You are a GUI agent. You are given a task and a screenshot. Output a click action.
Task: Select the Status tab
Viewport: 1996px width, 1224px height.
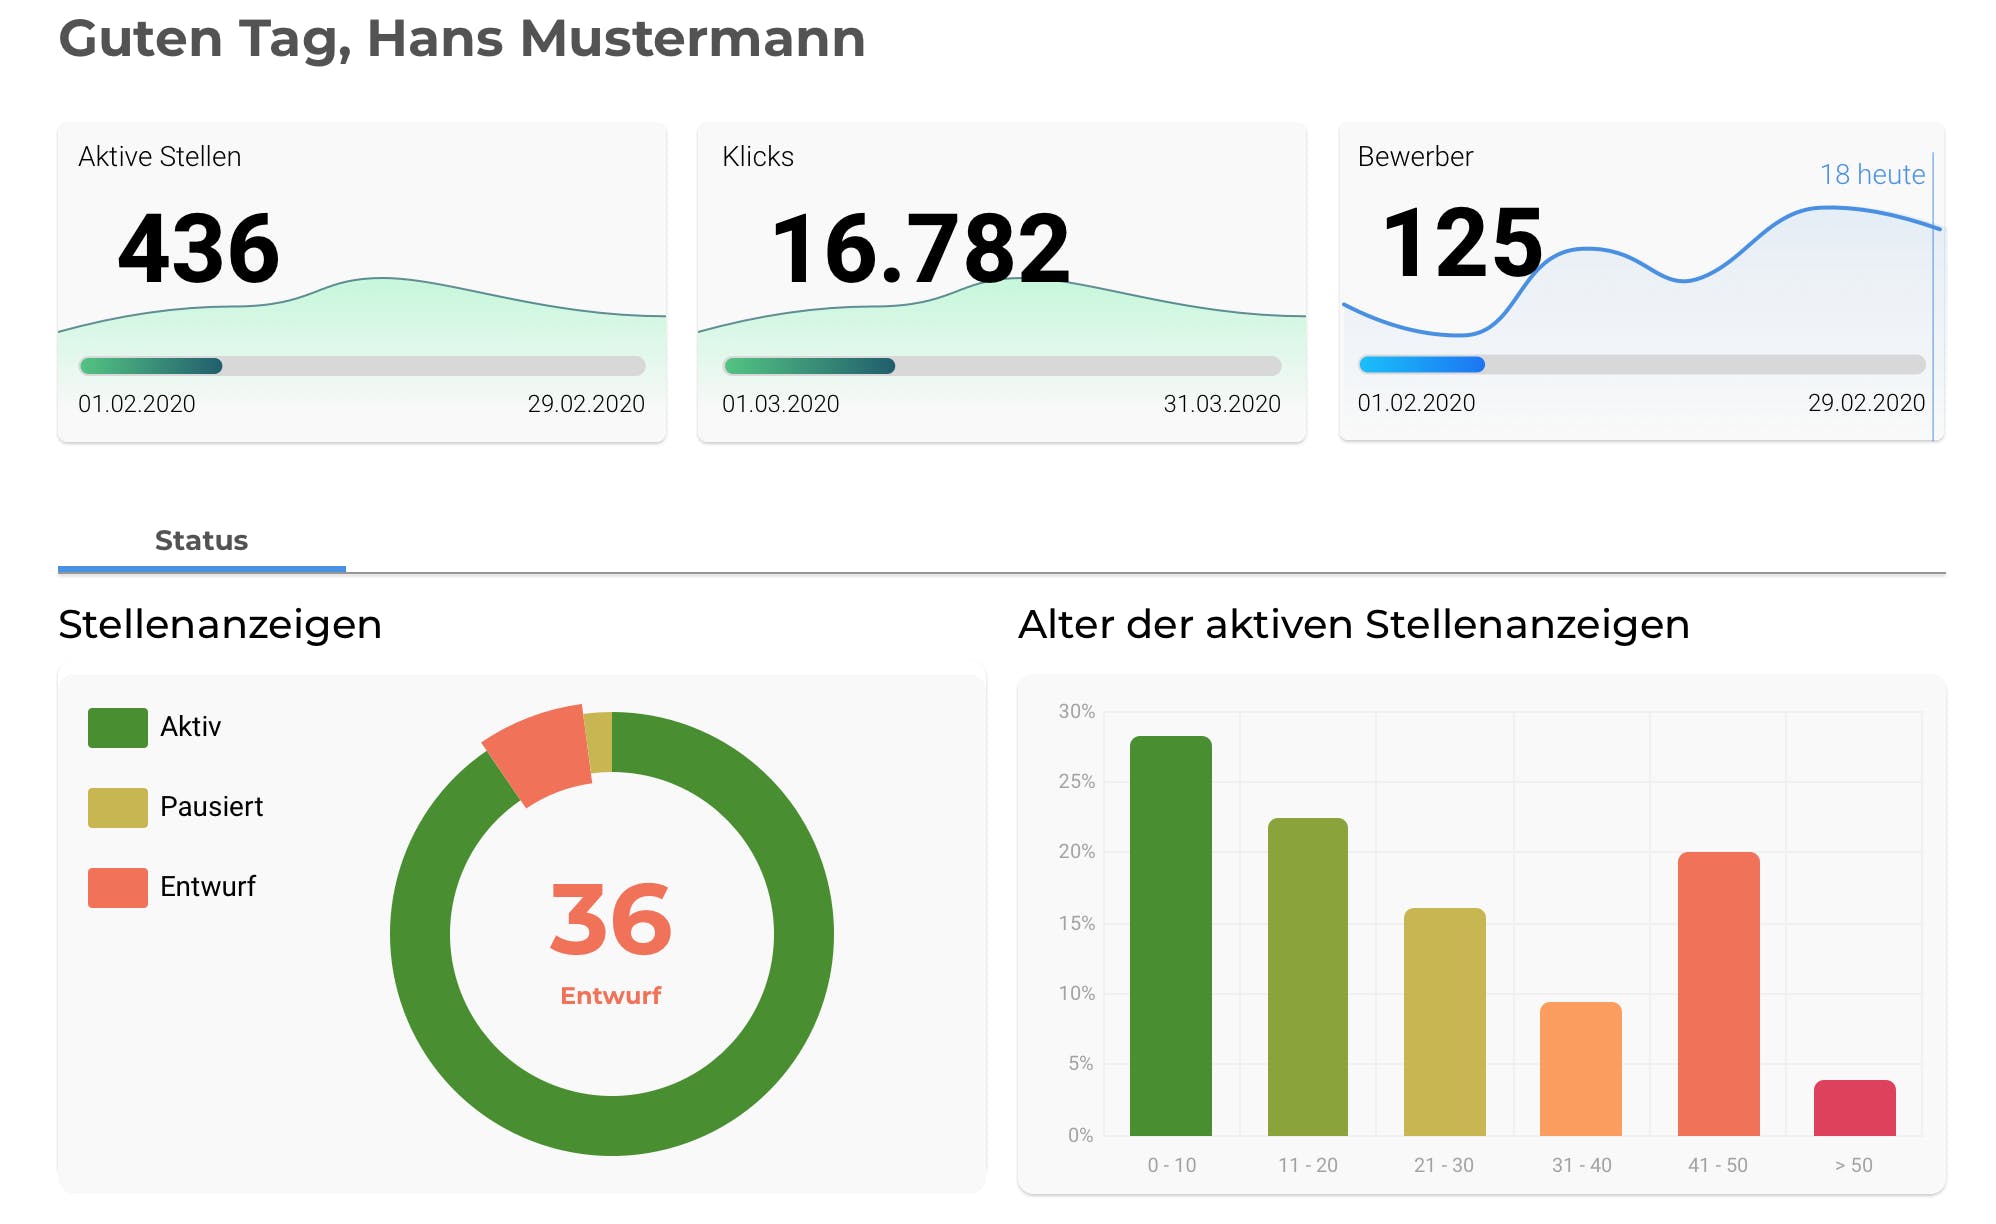[x=201, y=541]
